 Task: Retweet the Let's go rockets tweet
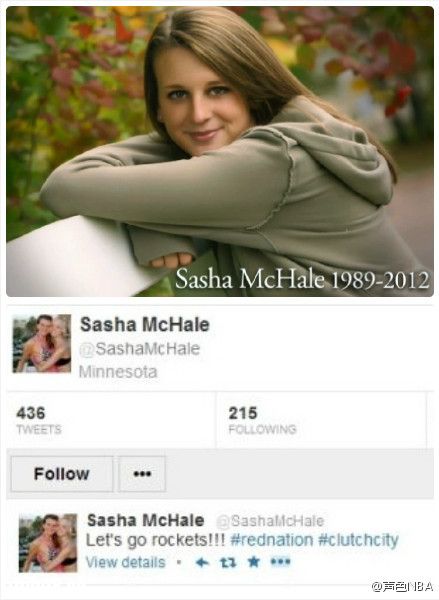point(228,562)
